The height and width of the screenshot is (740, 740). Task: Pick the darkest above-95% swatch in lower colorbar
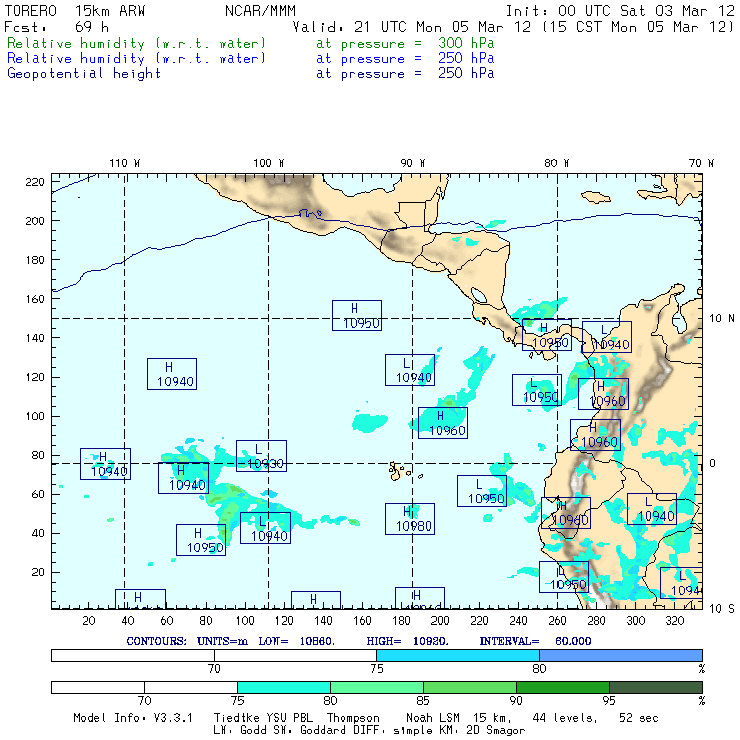[x=656, y=687]
